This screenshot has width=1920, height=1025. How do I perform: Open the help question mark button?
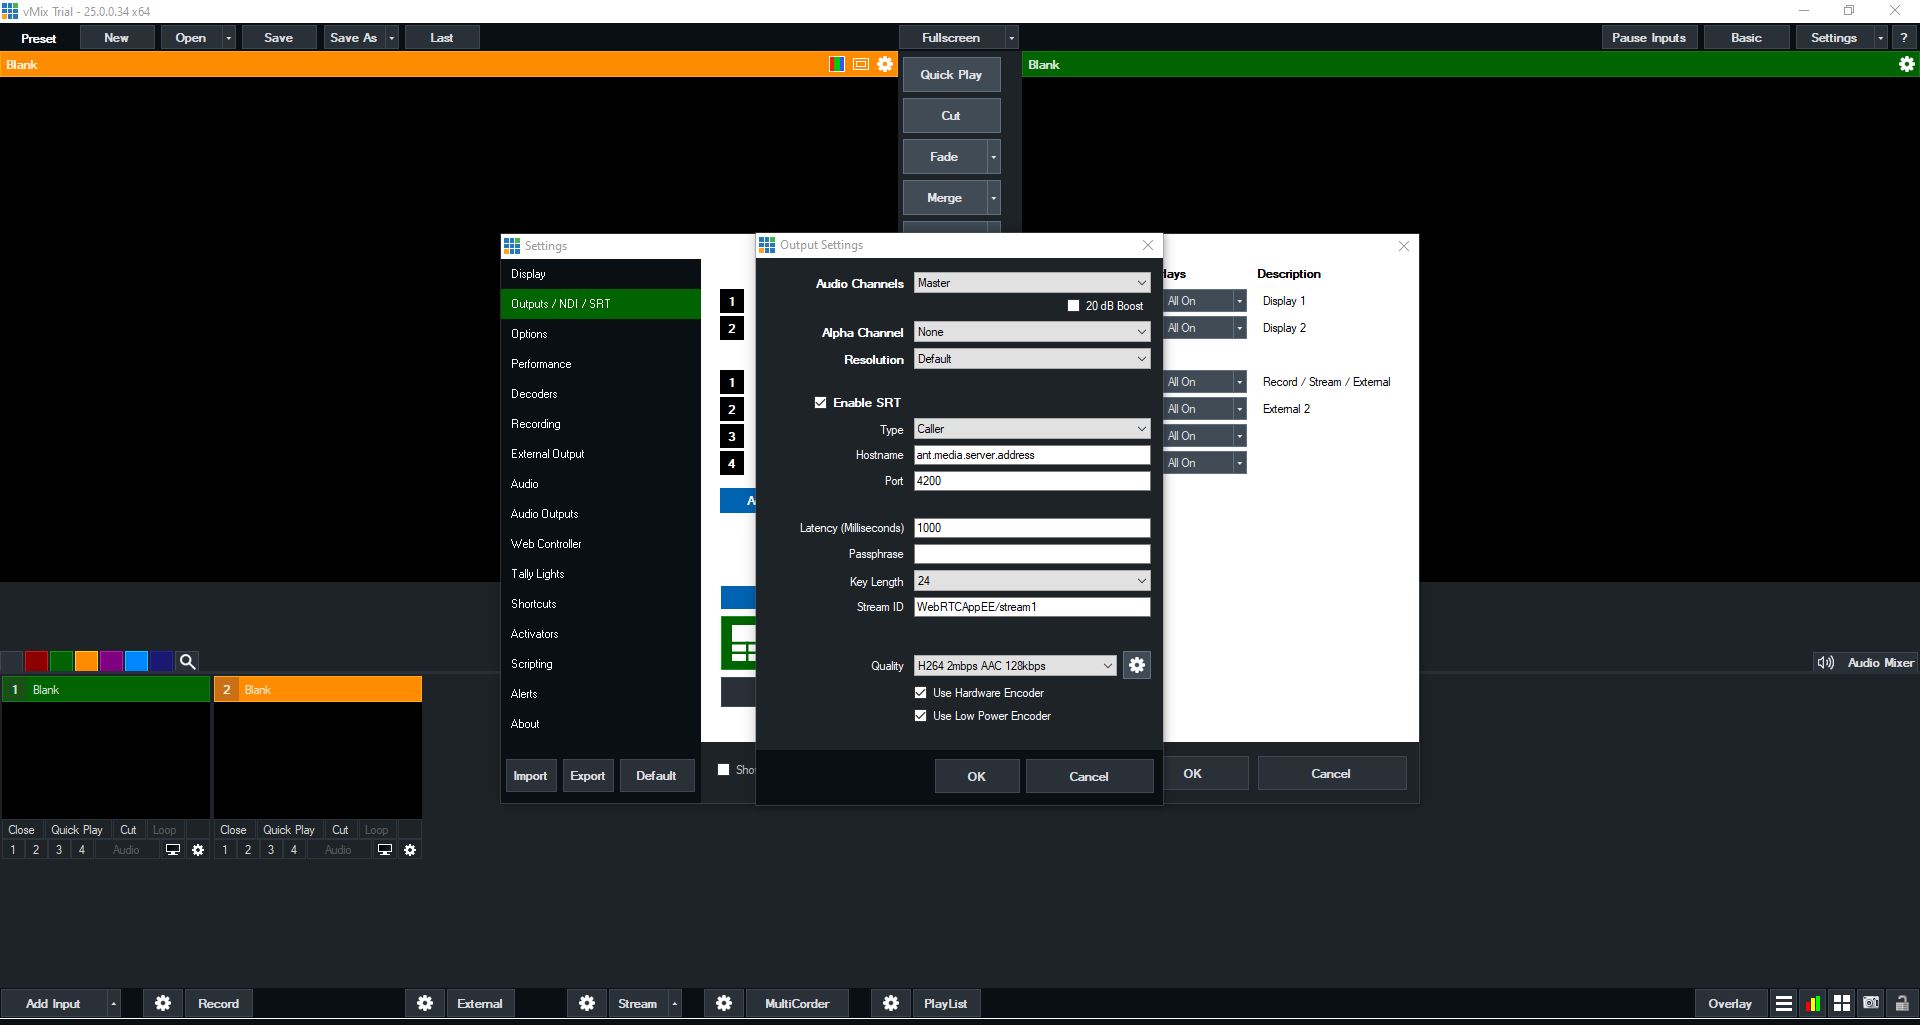point(1903,38)
